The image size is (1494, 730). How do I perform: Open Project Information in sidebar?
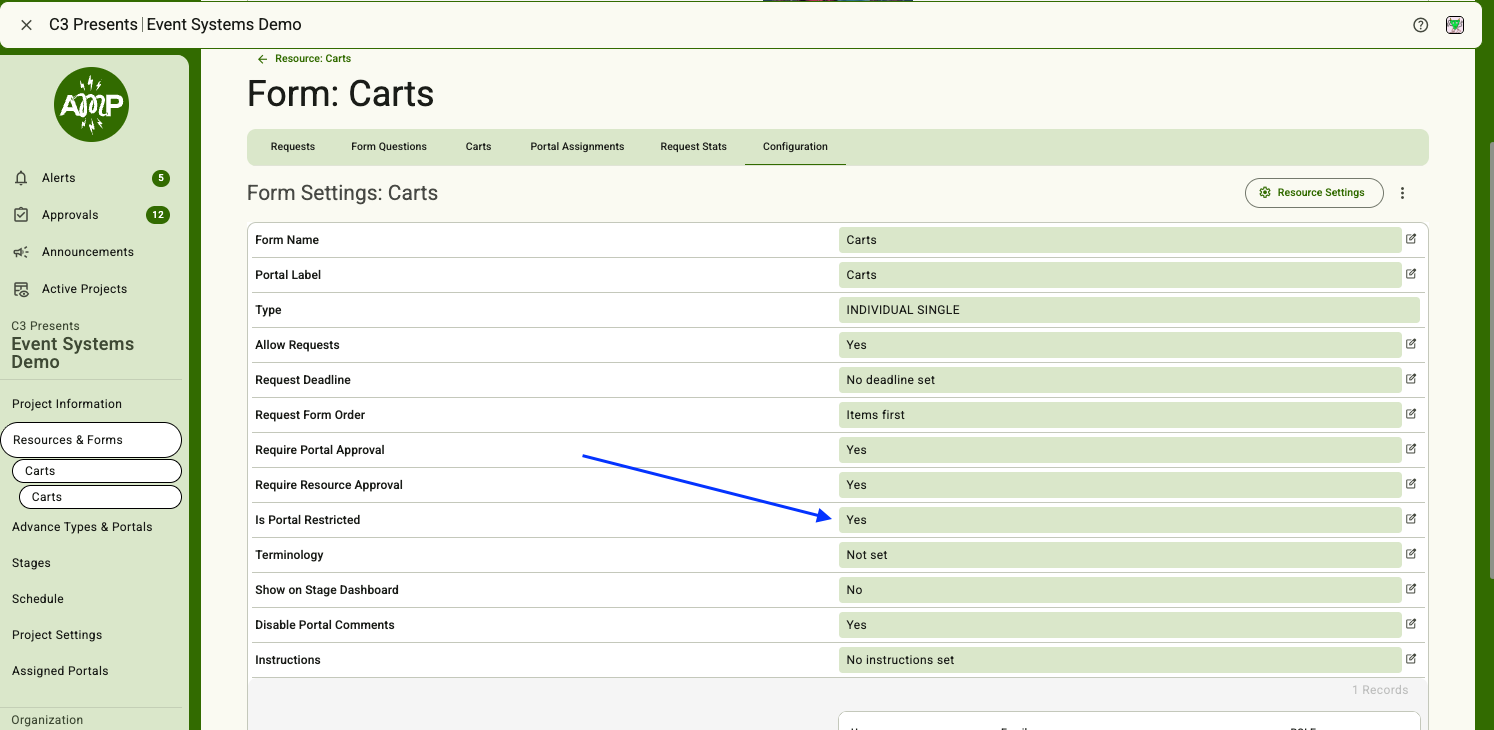tap(67, 404)
